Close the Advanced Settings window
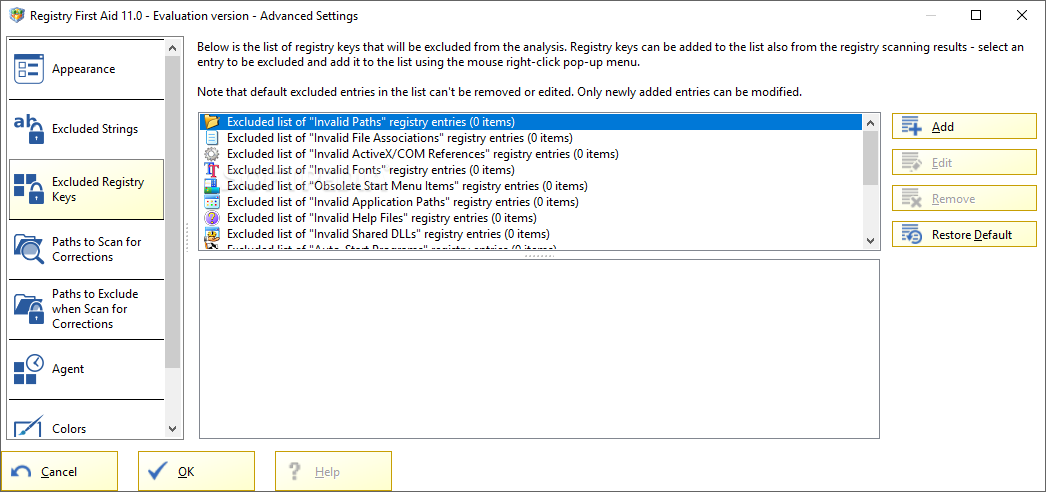Viewport: 1046px width, 492px height. pyautogui.click(x=1021, y=15)
